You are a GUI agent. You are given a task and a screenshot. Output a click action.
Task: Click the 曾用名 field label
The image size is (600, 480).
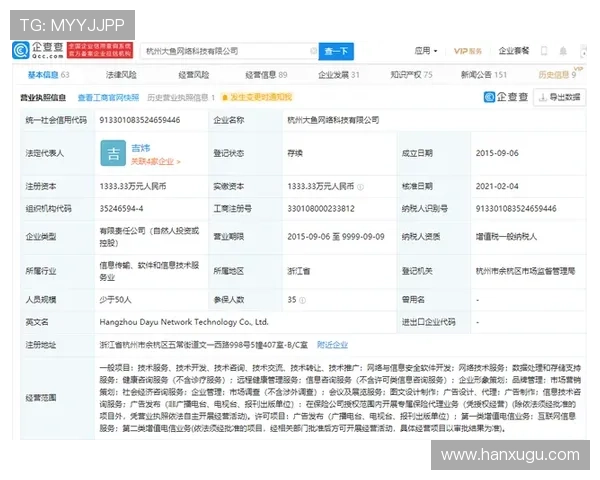point(413,300)
